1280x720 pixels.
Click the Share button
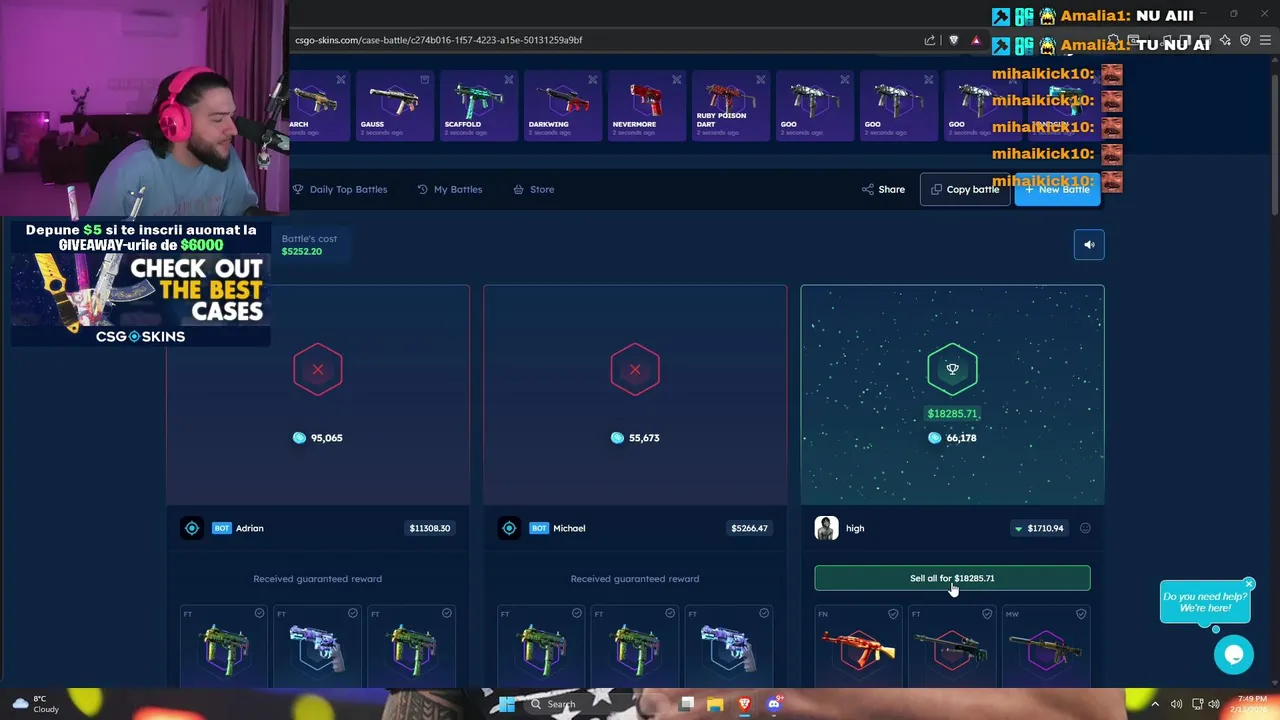pyautogui.click(x=883, y=189)
